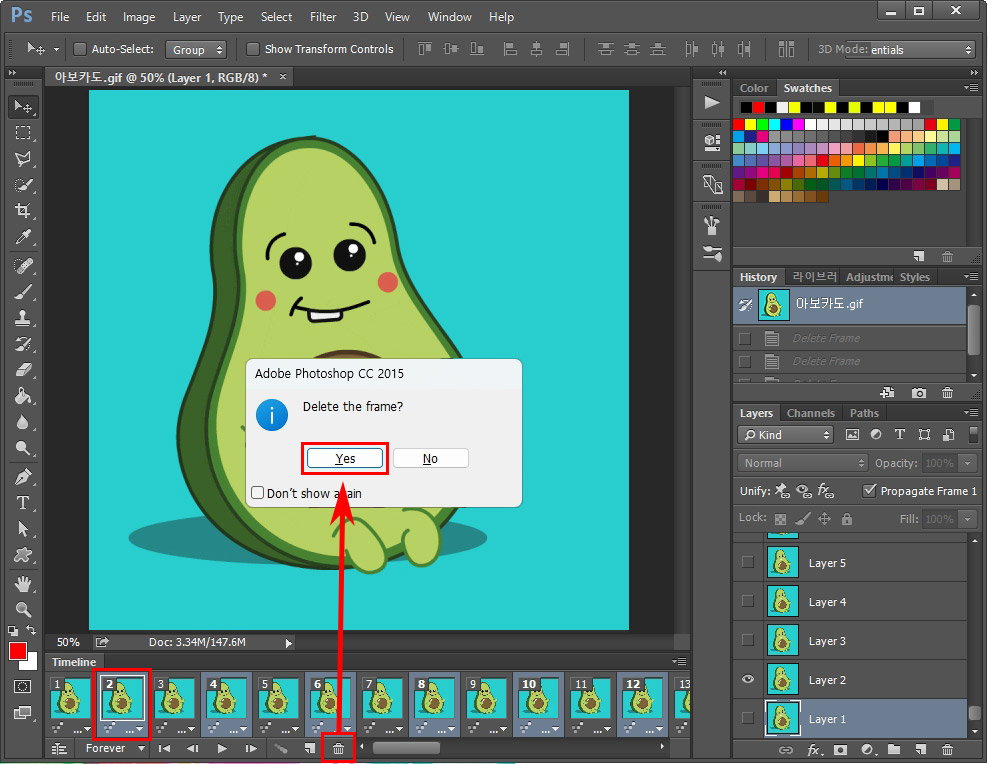Click the tween animation frames icon
Screen dimensions: 988x764
[x=280, y=748]
